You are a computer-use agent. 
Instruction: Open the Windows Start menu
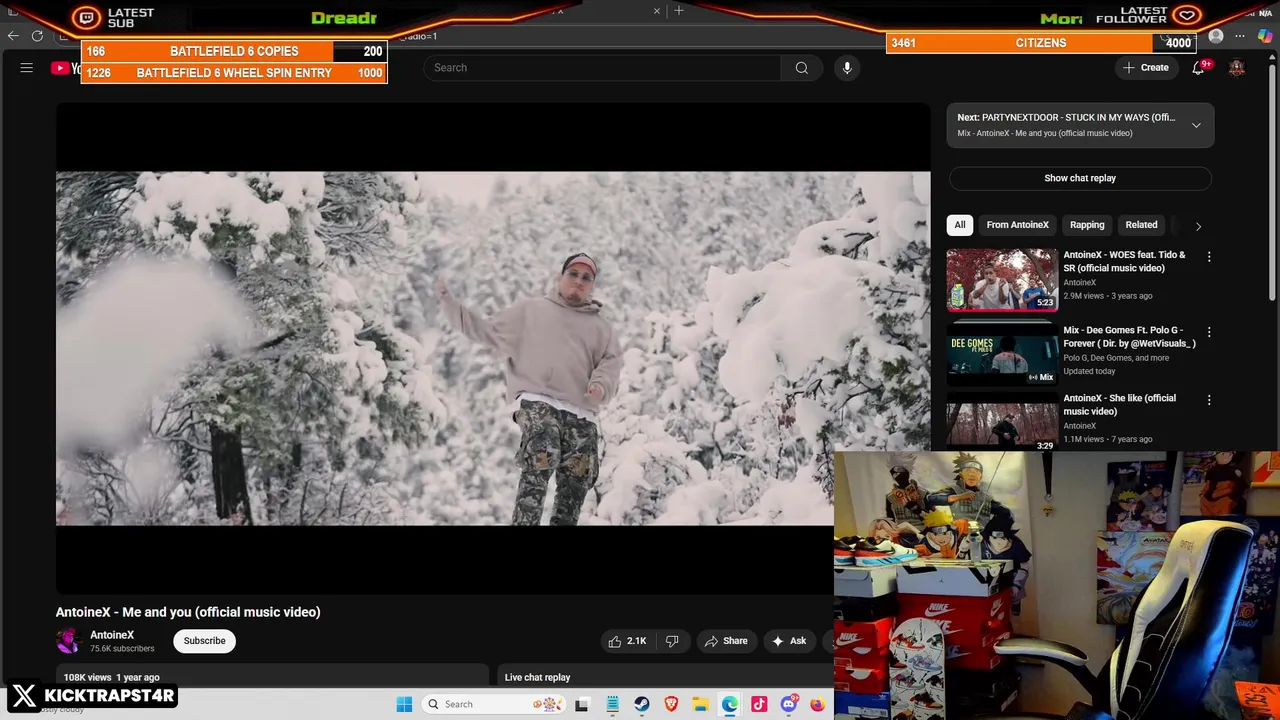(x=404, y=704)
